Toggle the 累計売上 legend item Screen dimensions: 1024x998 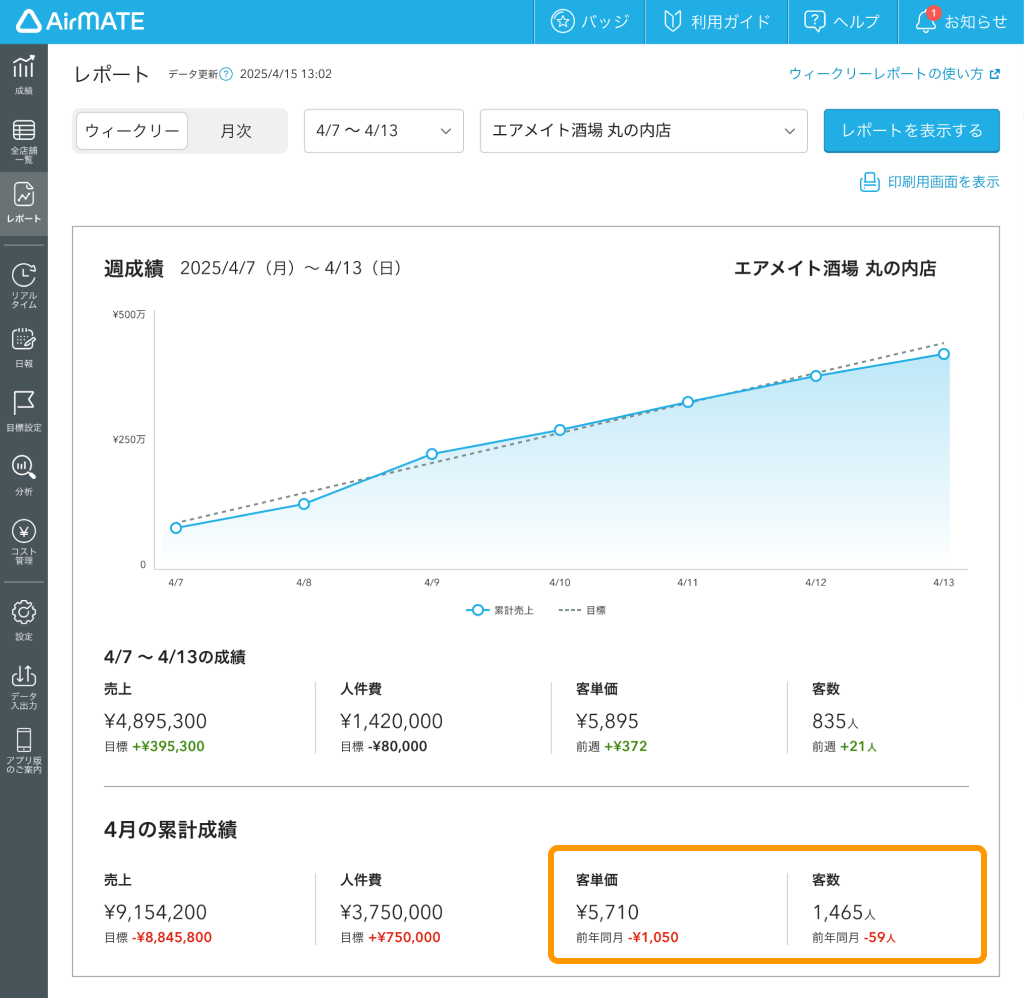[500, 610]
